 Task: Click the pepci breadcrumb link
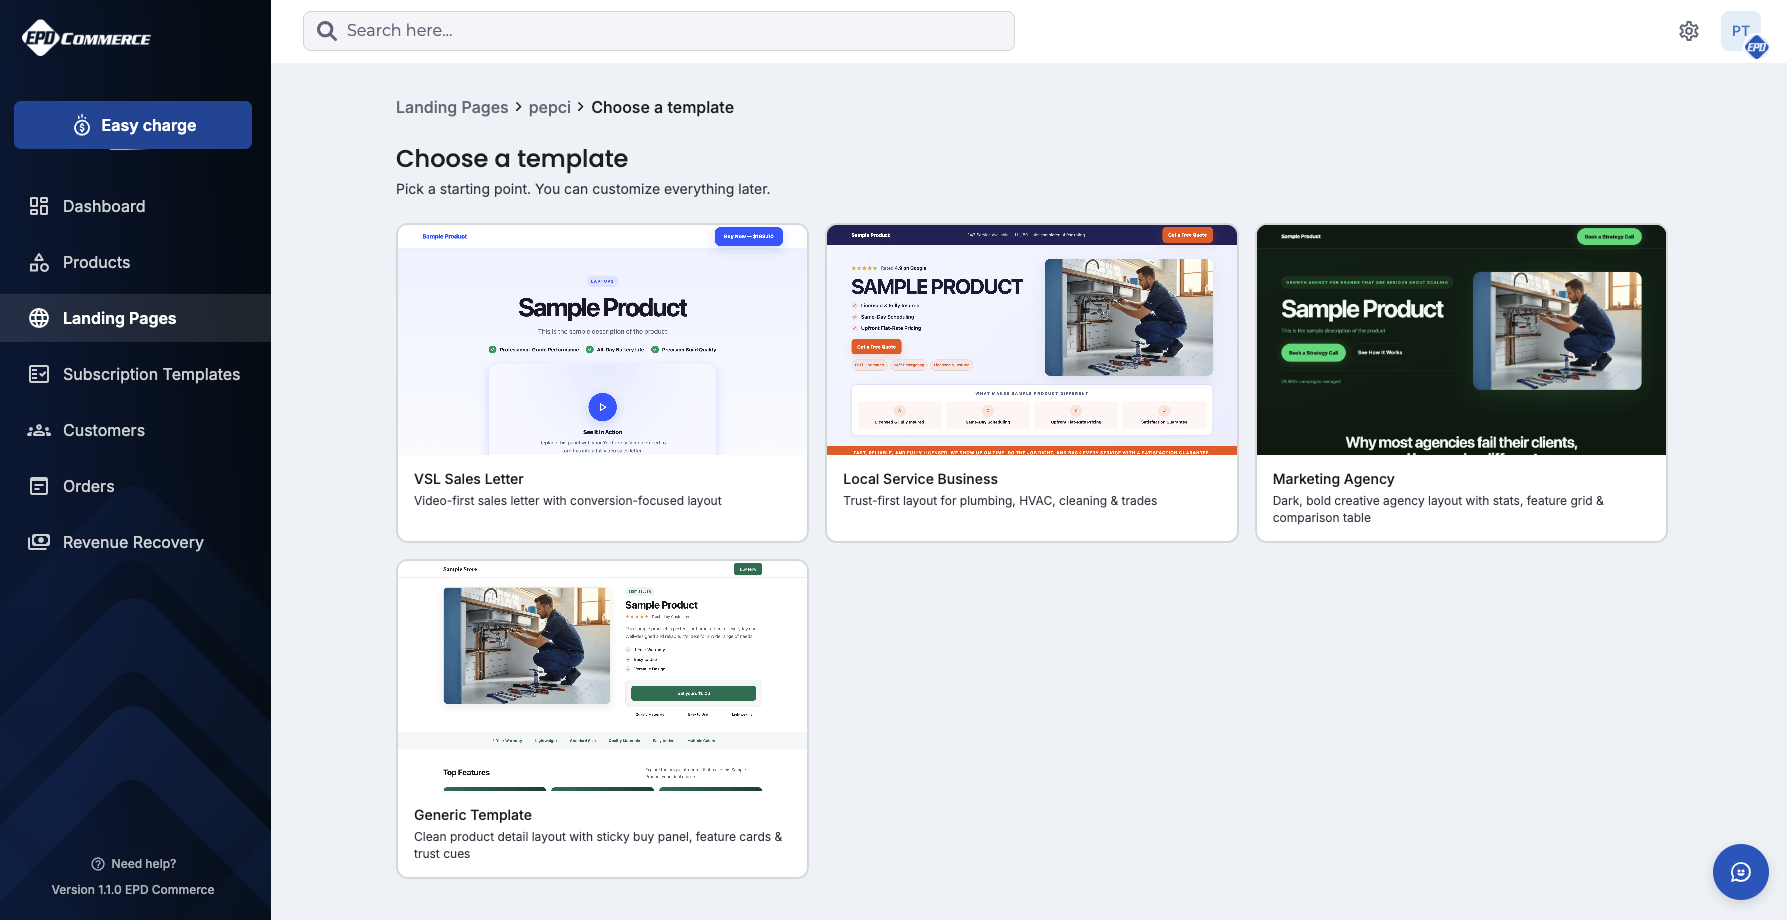click(550, 107)
